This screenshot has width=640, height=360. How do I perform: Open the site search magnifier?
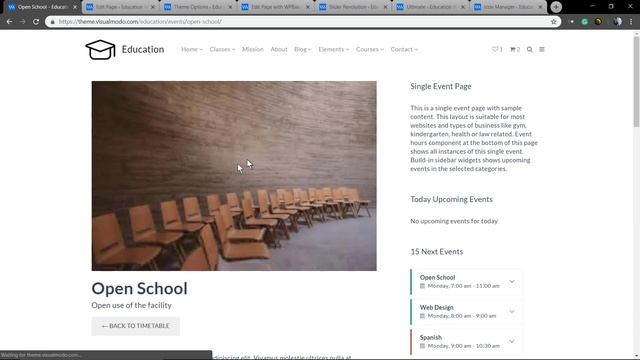point(529,49)
